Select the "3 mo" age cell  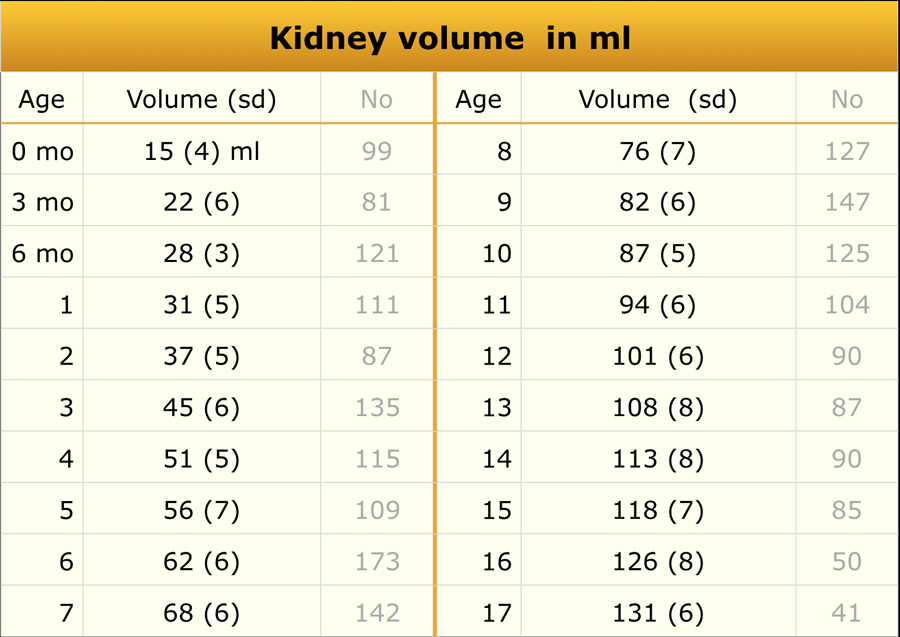(43, 203)
